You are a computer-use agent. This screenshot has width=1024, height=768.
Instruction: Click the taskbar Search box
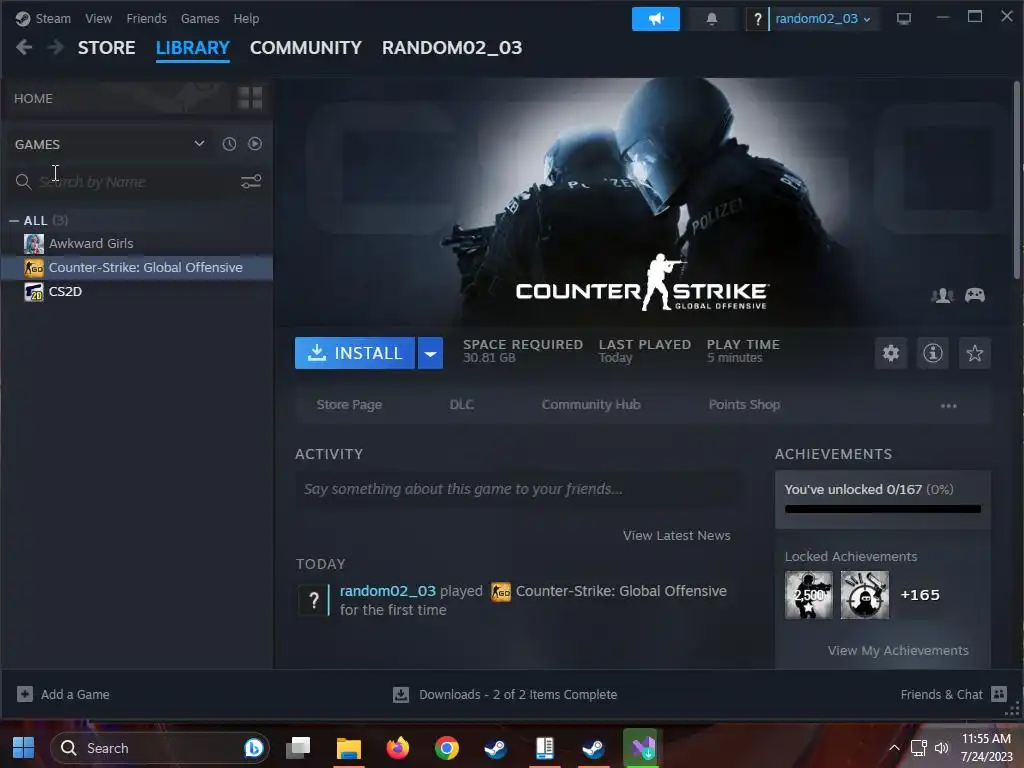point(160,748)
